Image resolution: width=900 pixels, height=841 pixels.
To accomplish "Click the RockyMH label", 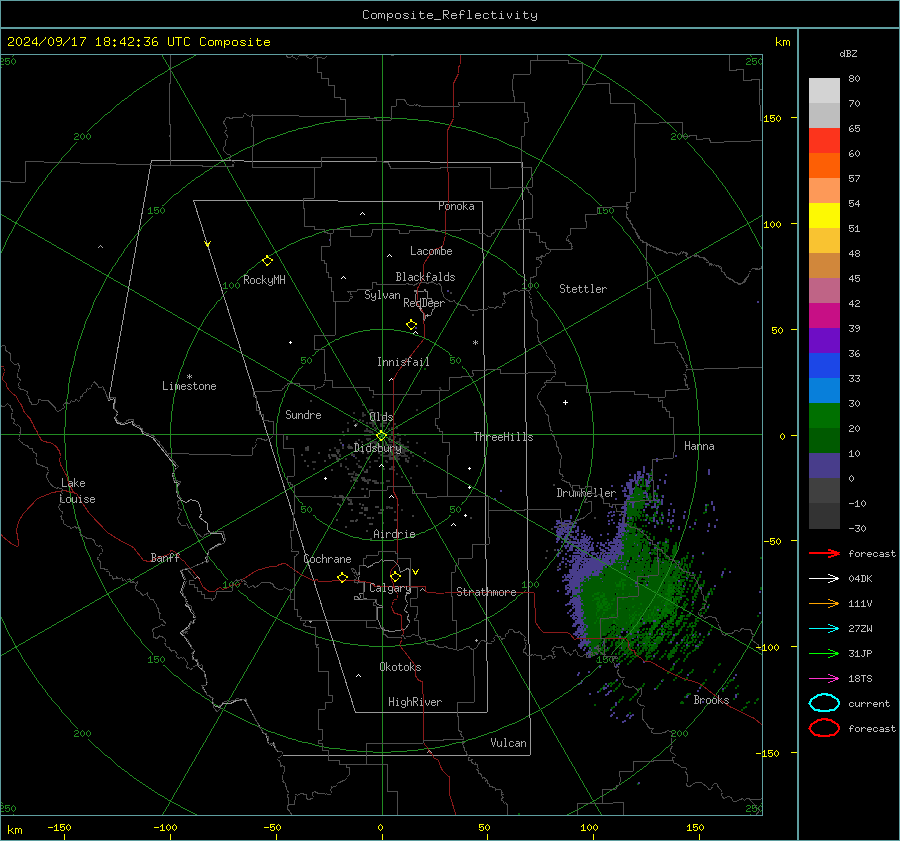I will tap(264, 280).
